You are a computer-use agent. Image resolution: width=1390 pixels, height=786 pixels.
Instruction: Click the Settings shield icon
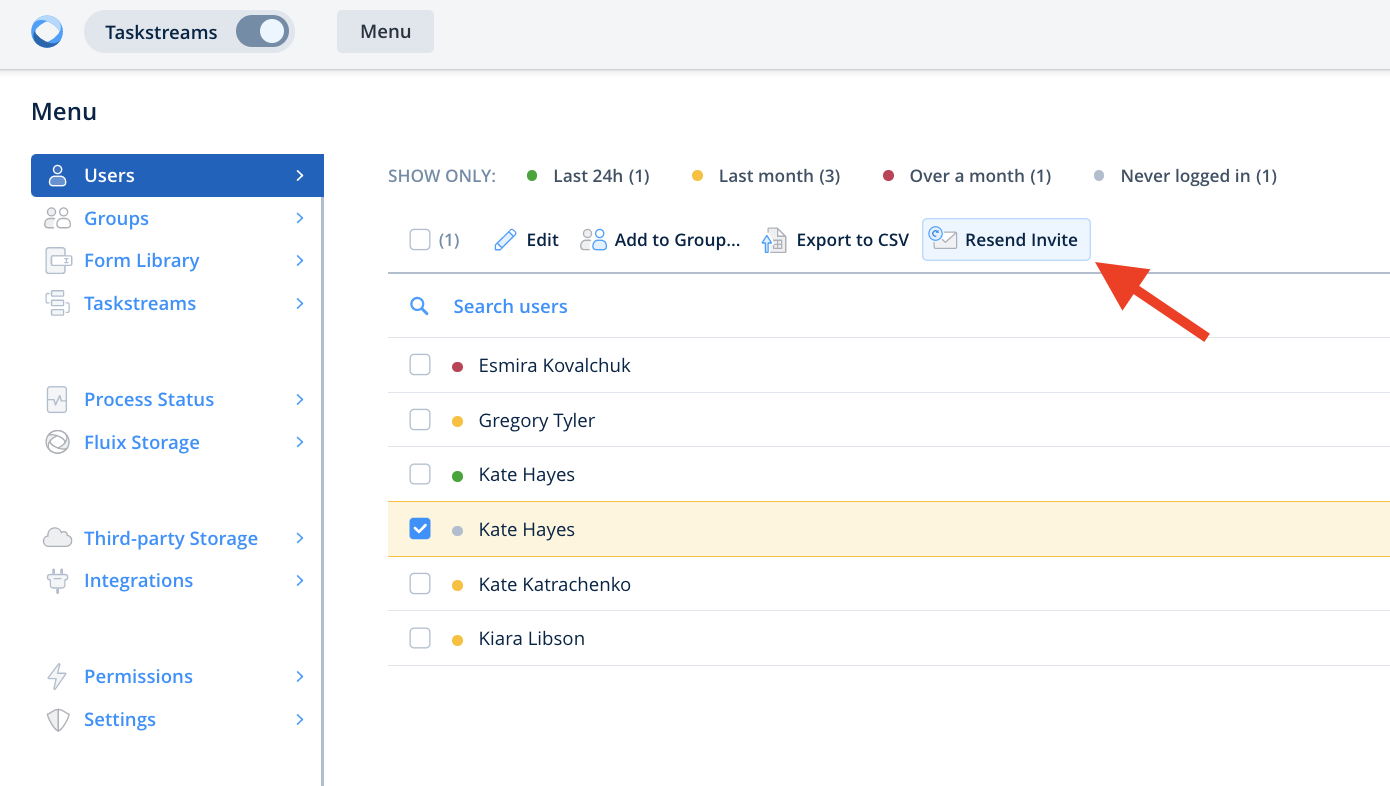58,720
